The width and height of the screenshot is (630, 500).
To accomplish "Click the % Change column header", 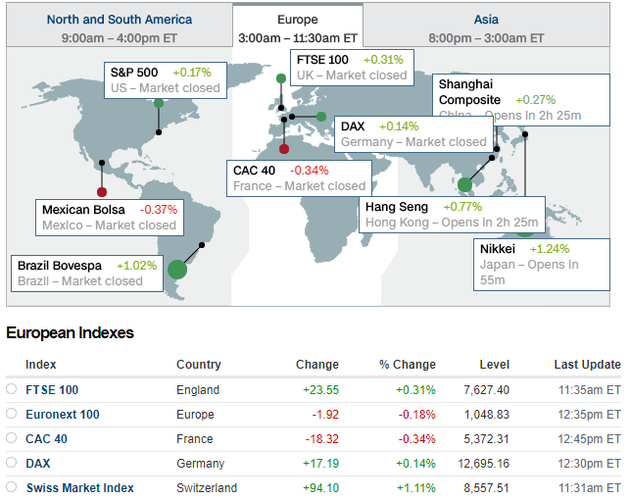I will (407, 365).
